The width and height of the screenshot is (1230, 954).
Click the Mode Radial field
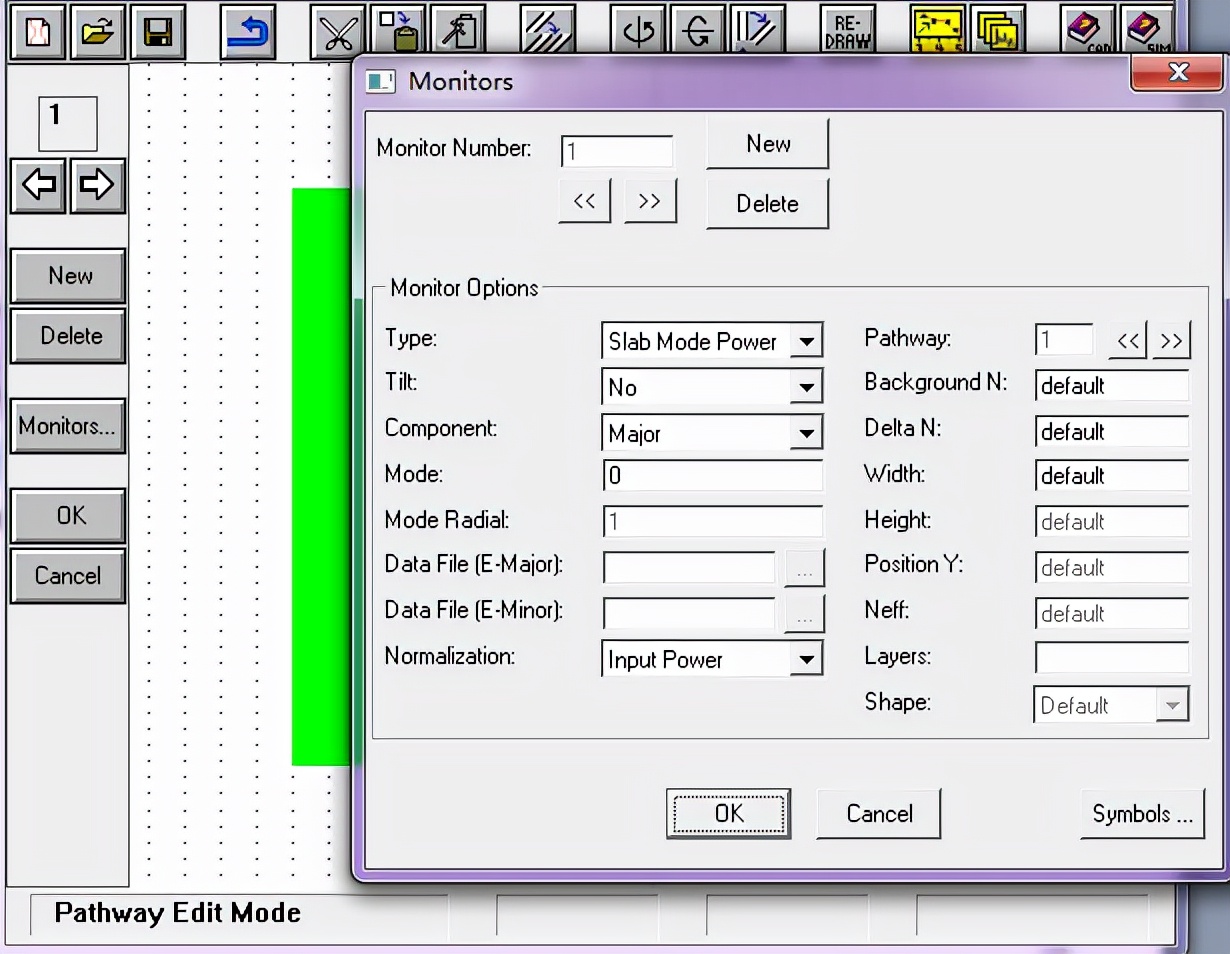713,521
